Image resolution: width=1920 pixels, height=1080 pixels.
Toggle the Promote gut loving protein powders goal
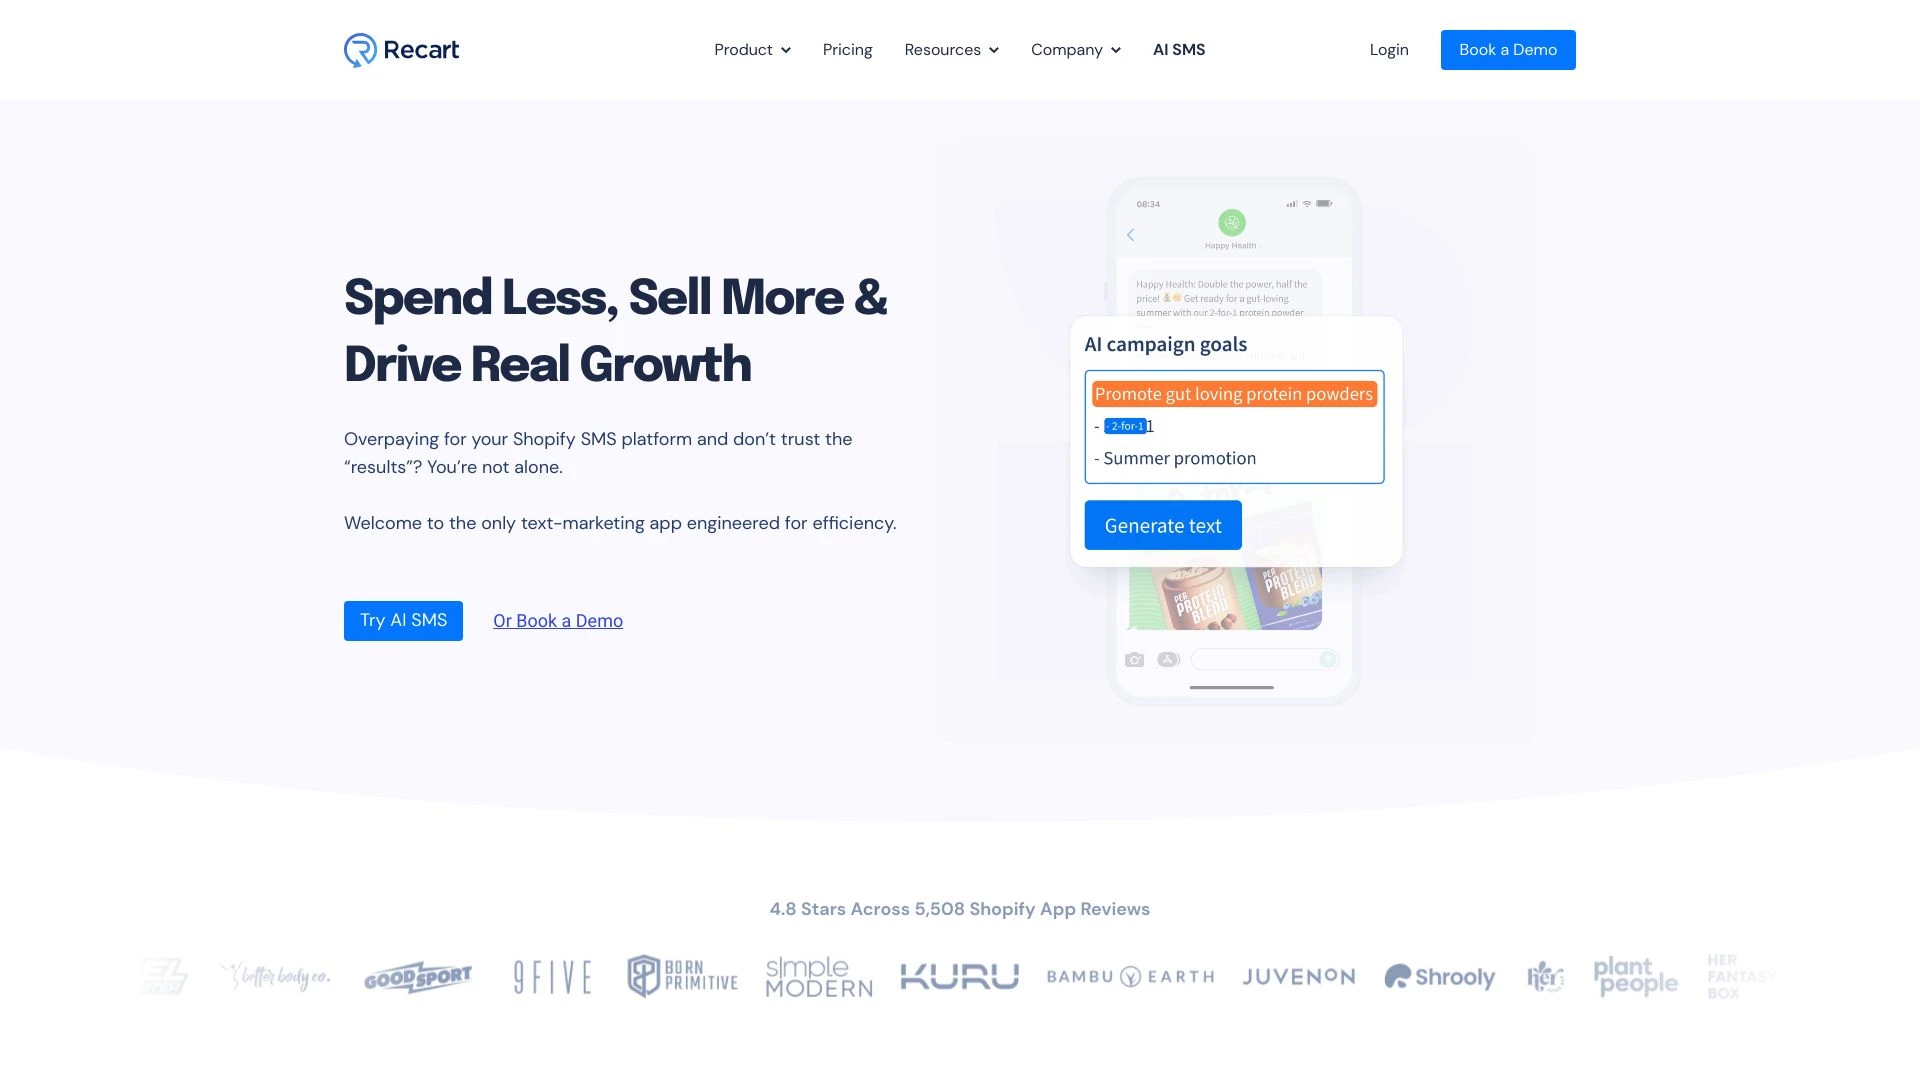point(1232,393)
